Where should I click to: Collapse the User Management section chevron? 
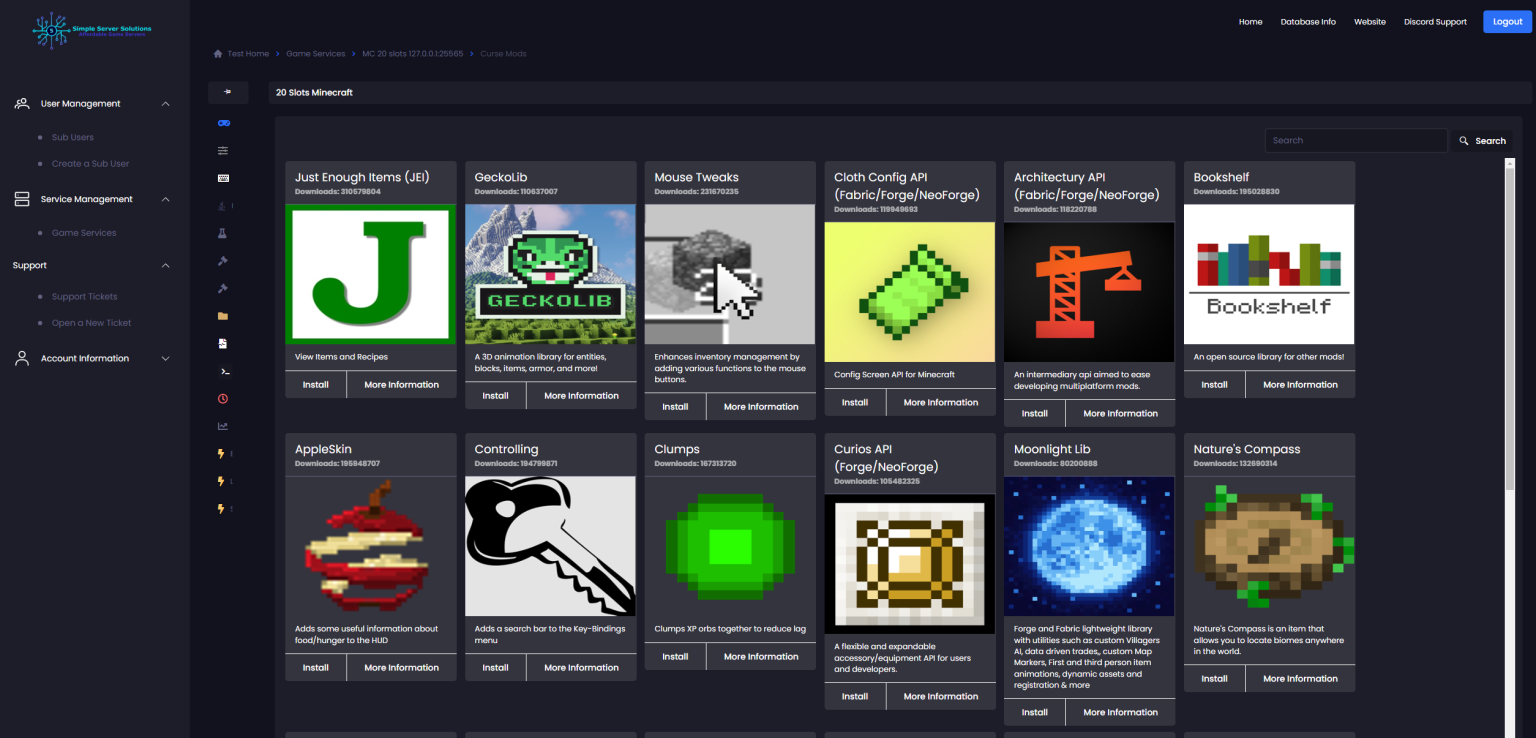click(166, 104)
